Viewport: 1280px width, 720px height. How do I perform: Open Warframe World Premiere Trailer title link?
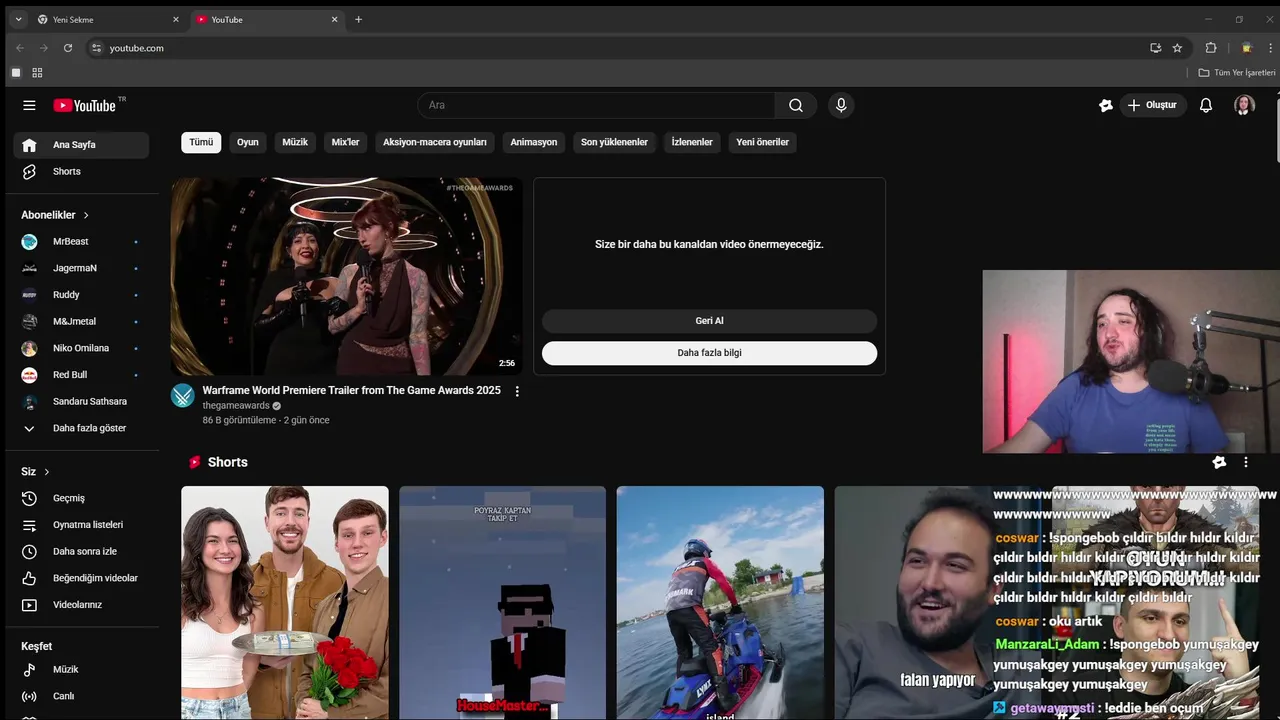click(x=352, y=390)
